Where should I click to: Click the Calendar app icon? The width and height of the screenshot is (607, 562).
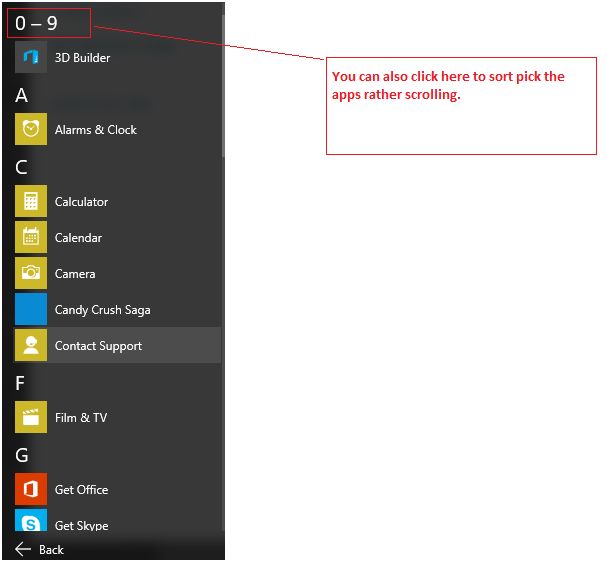[31, 237]
